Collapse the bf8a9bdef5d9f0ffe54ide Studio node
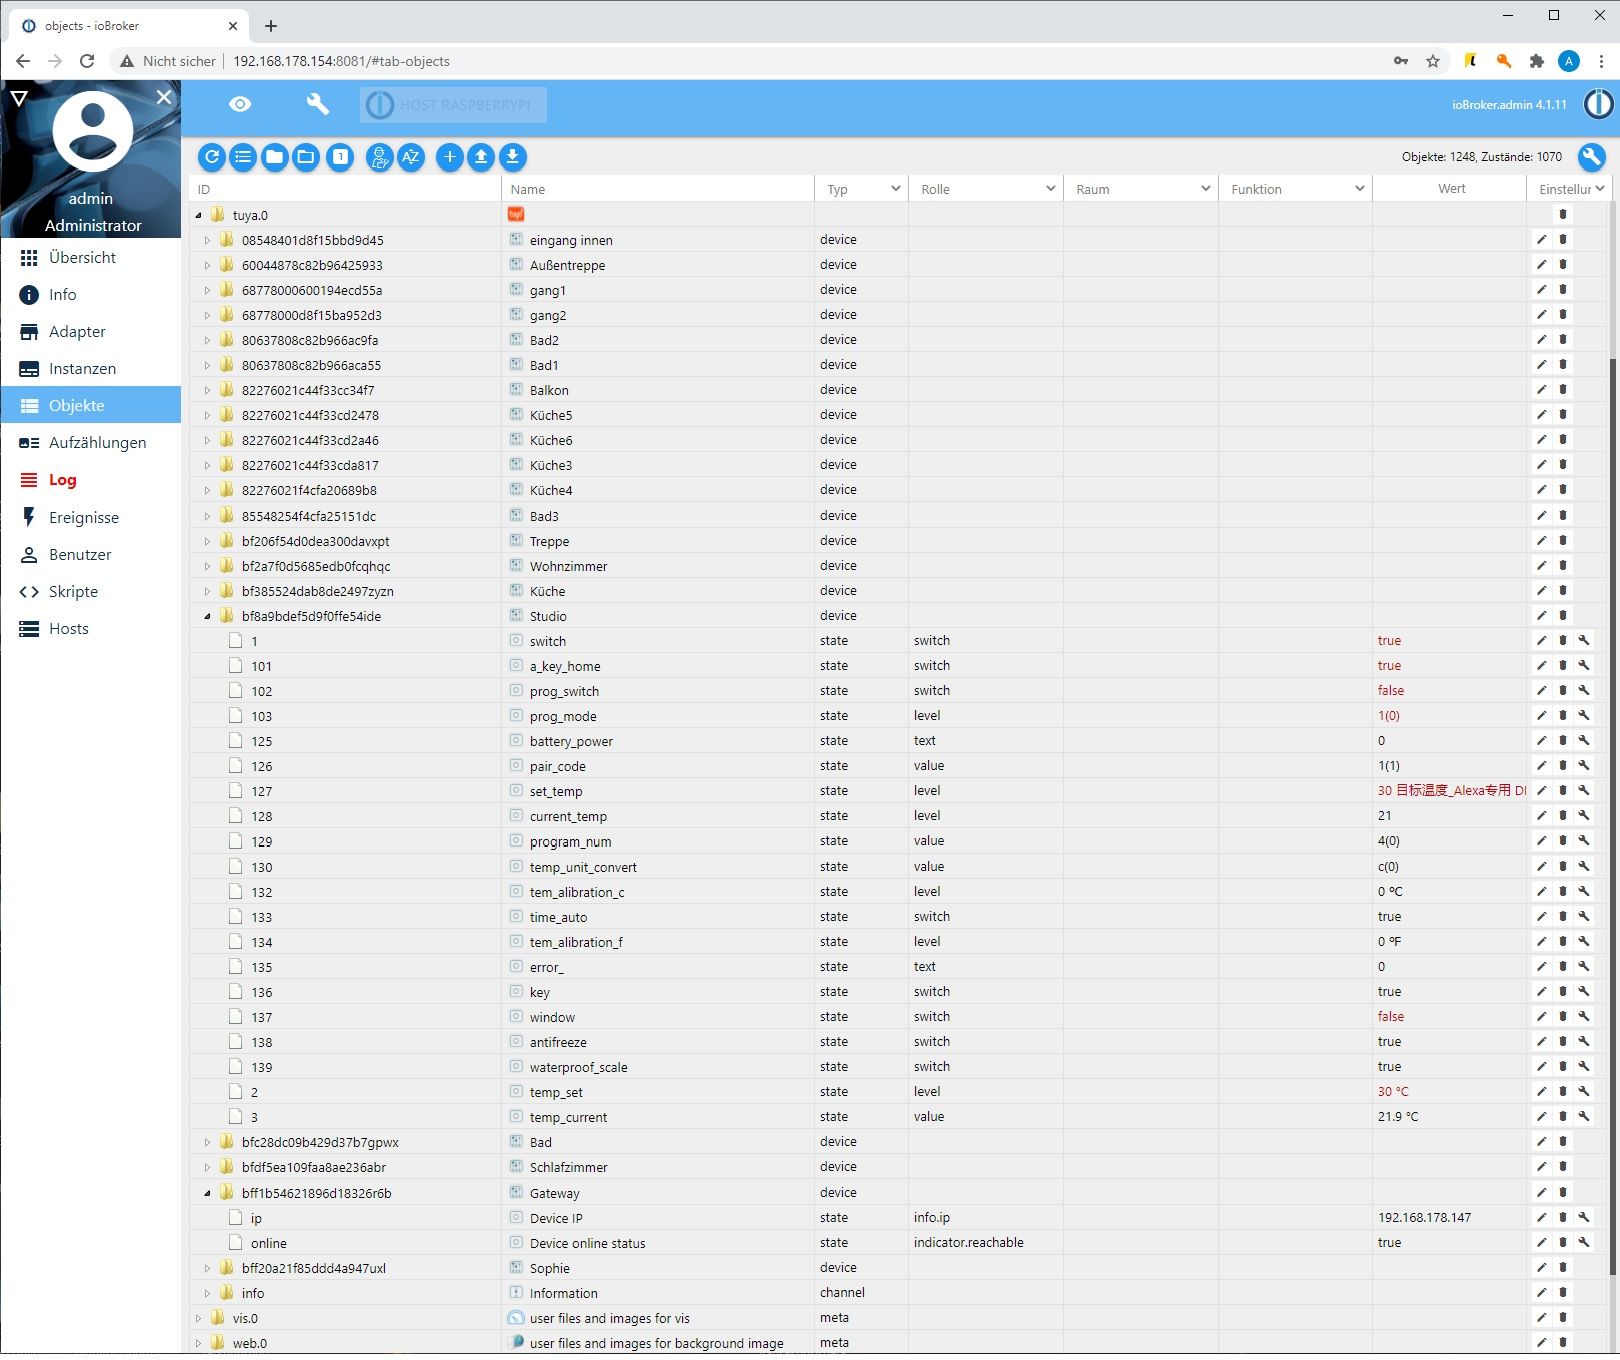1620x1360 pixels. click(x=207, y=616)
